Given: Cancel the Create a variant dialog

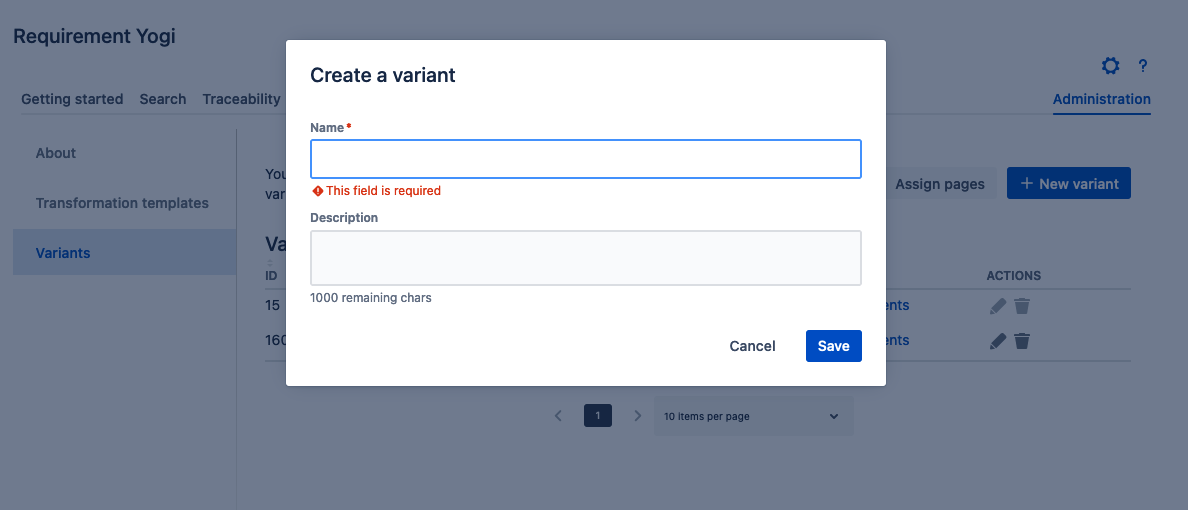Looking at the screenshot, I should pyautogui.click(x=752, y=346).
